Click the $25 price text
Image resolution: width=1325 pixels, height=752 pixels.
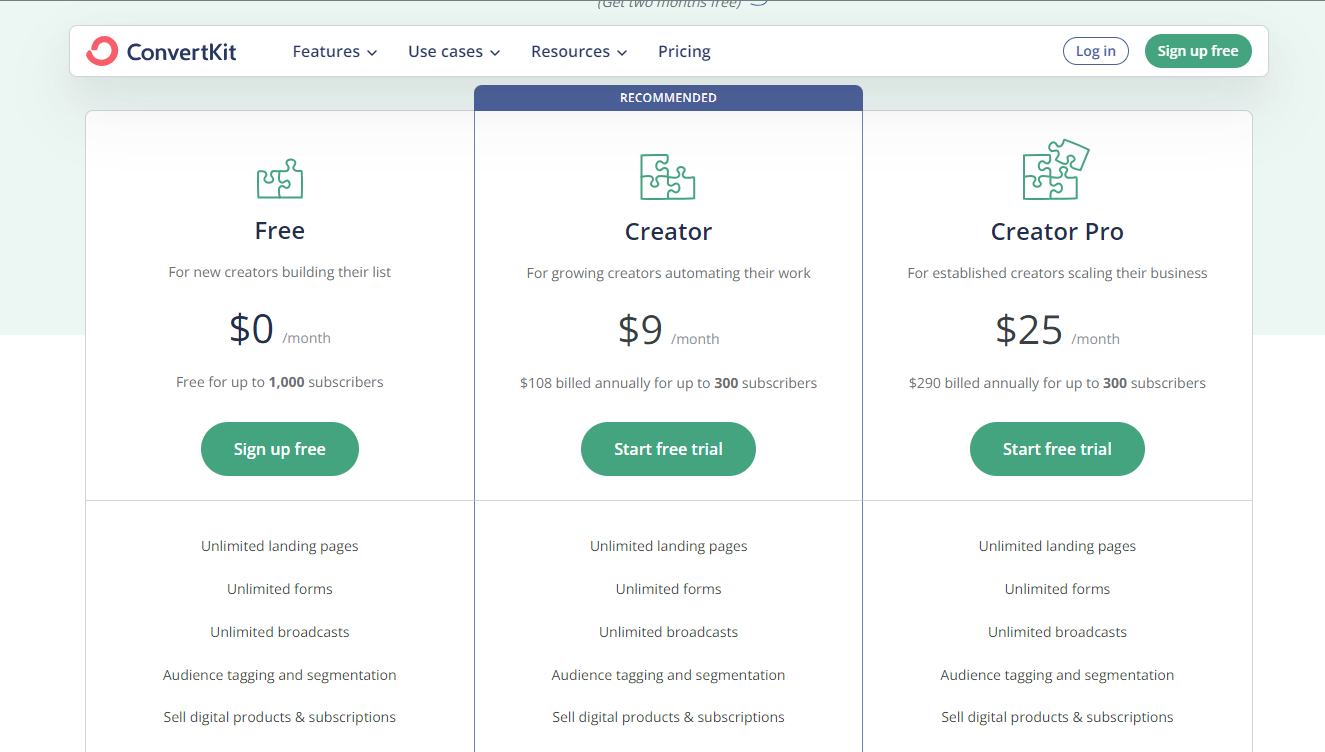coord(1029,330)
